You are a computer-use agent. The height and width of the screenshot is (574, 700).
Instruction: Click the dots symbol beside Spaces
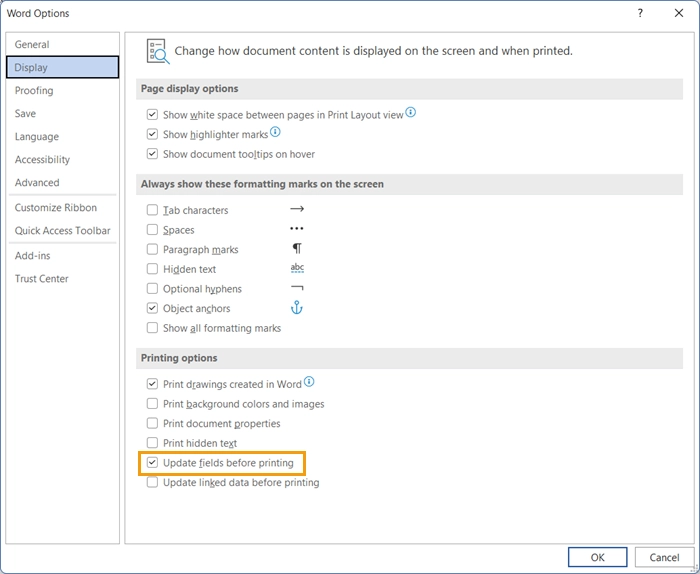(x=297, y=229)
